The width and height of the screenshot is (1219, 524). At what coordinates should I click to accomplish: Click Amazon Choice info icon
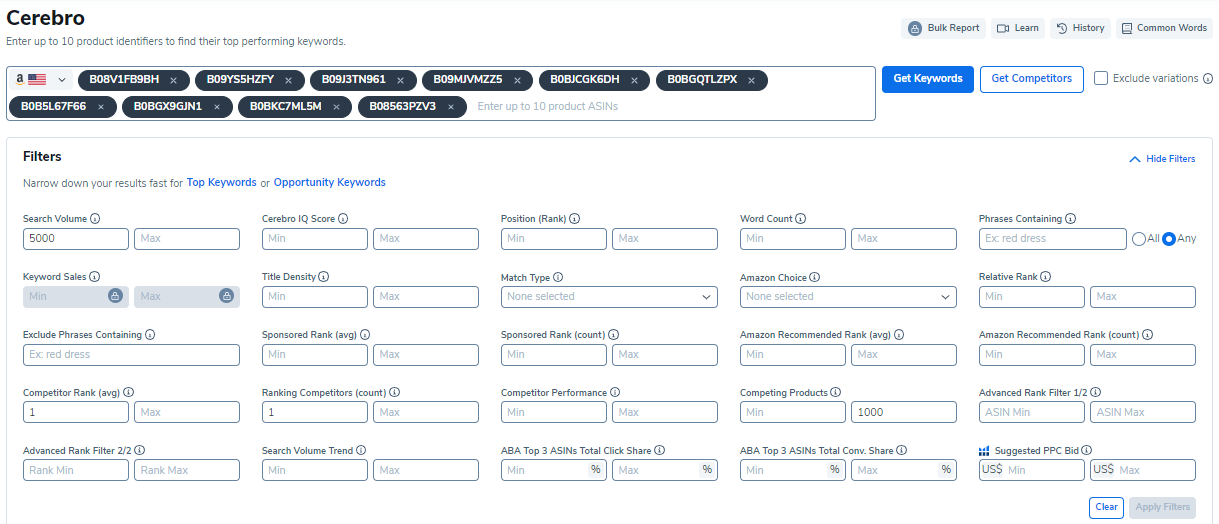(815, 277)
